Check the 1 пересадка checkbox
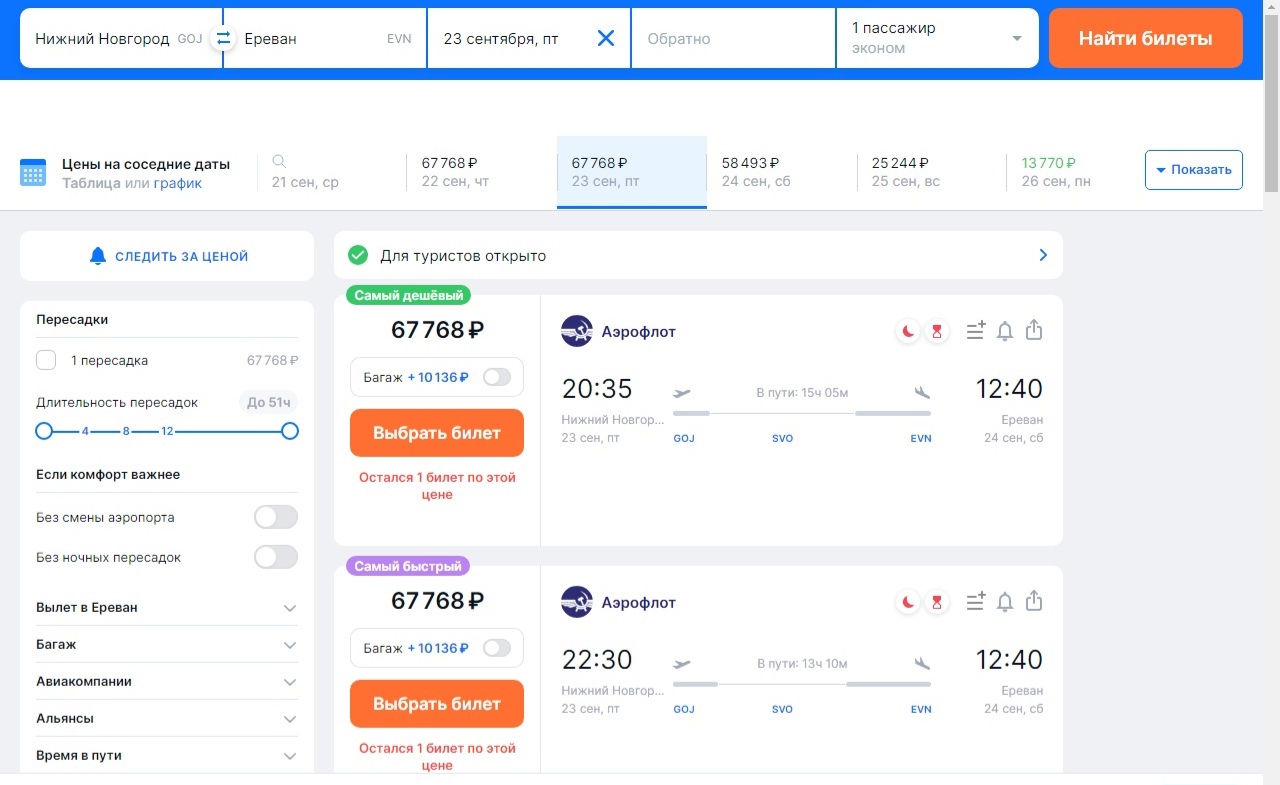Viewport: 1280px width, 785px height. tap(46, 361)
